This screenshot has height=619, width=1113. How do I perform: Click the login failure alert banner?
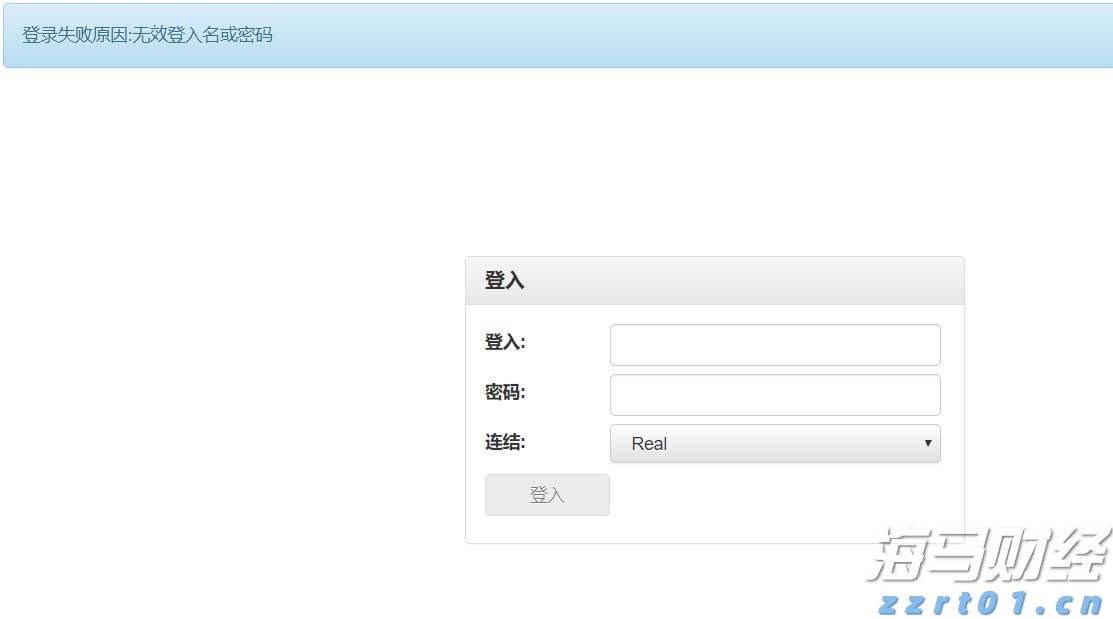coord(556,36)
